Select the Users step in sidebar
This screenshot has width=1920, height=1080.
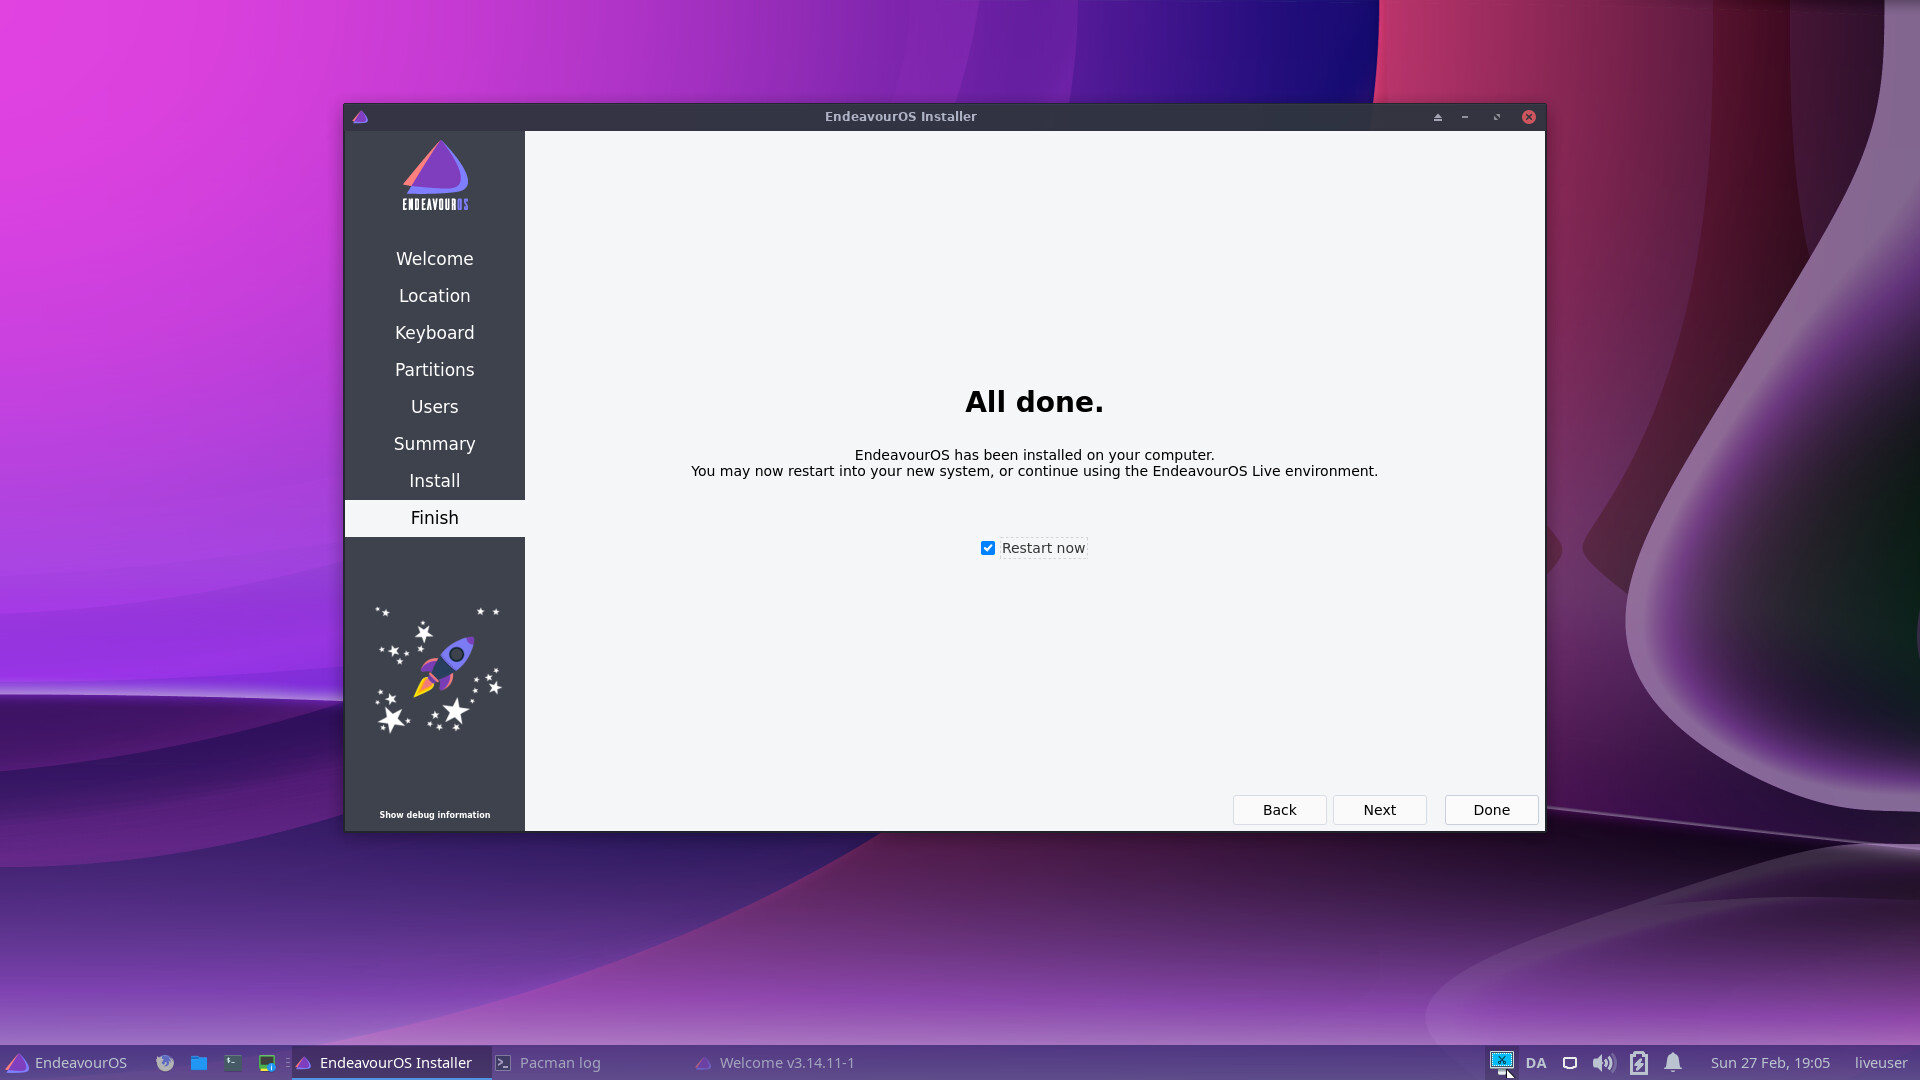[434, 407]
